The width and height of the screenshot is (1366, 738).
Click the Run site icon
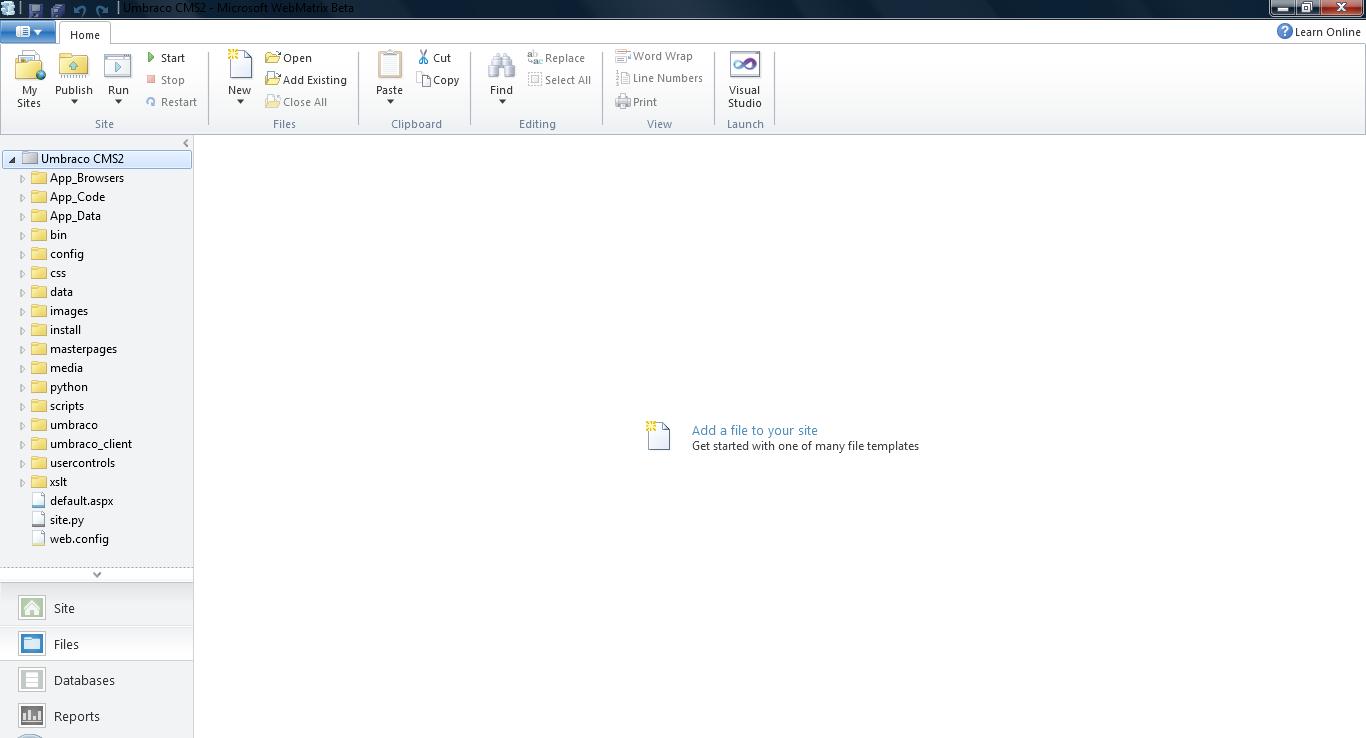coord(118,66)
